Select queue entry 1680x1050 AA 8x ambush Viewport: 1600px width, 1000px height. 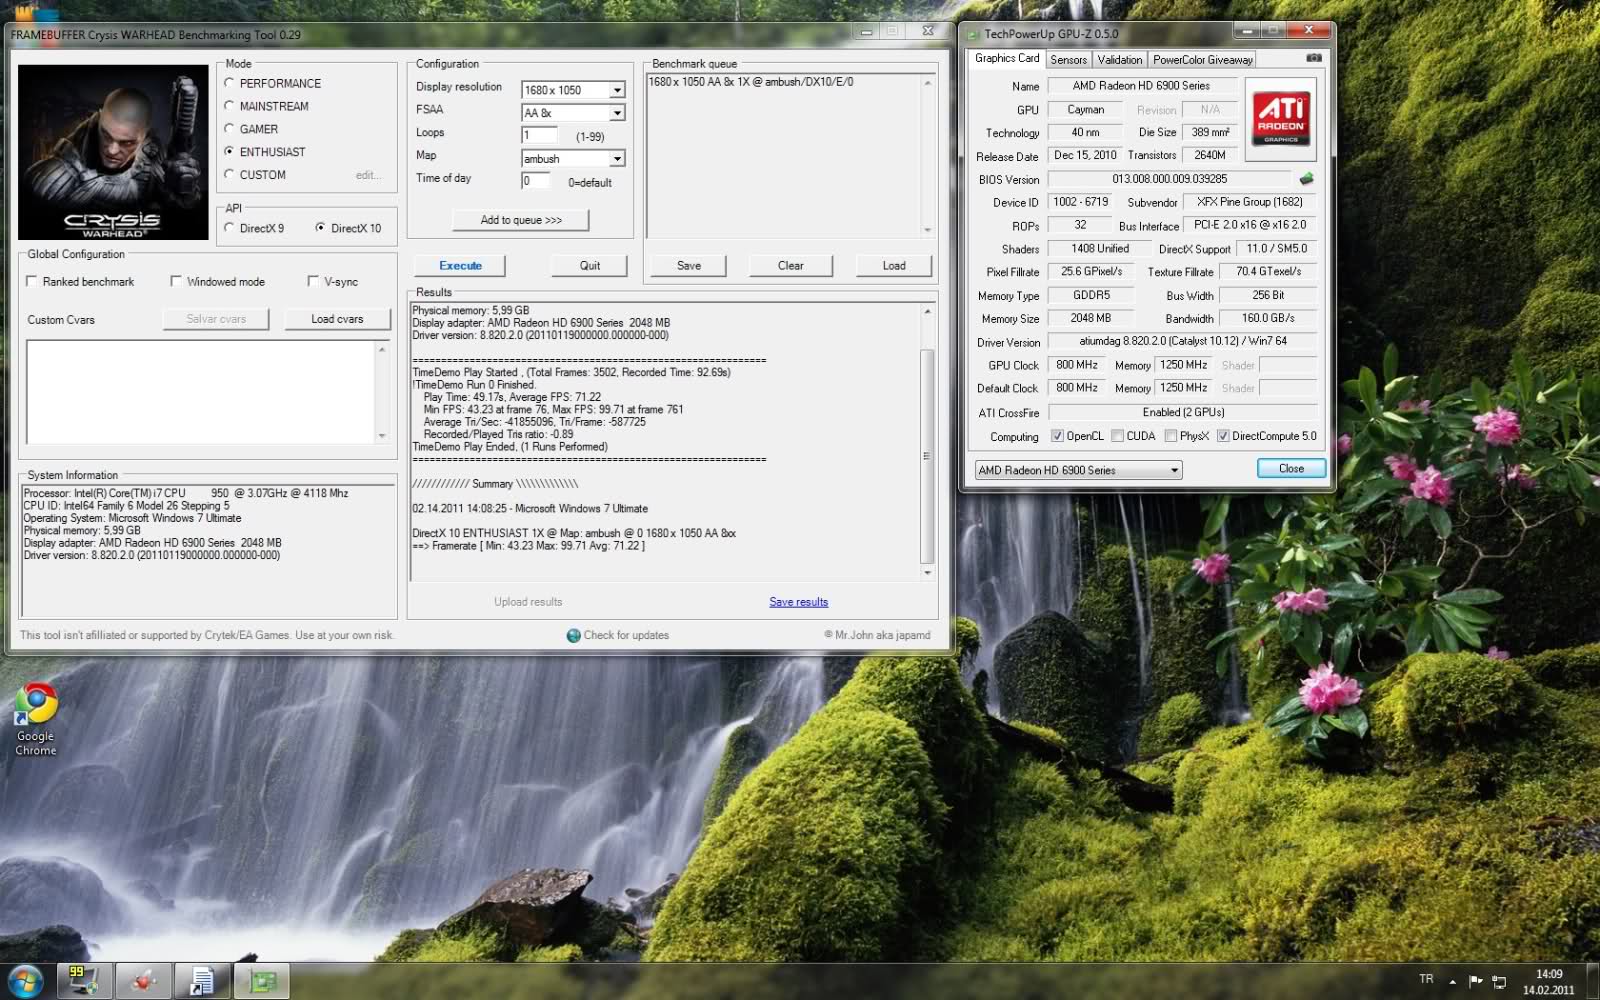pyautogui.click(x=751, y=82)
